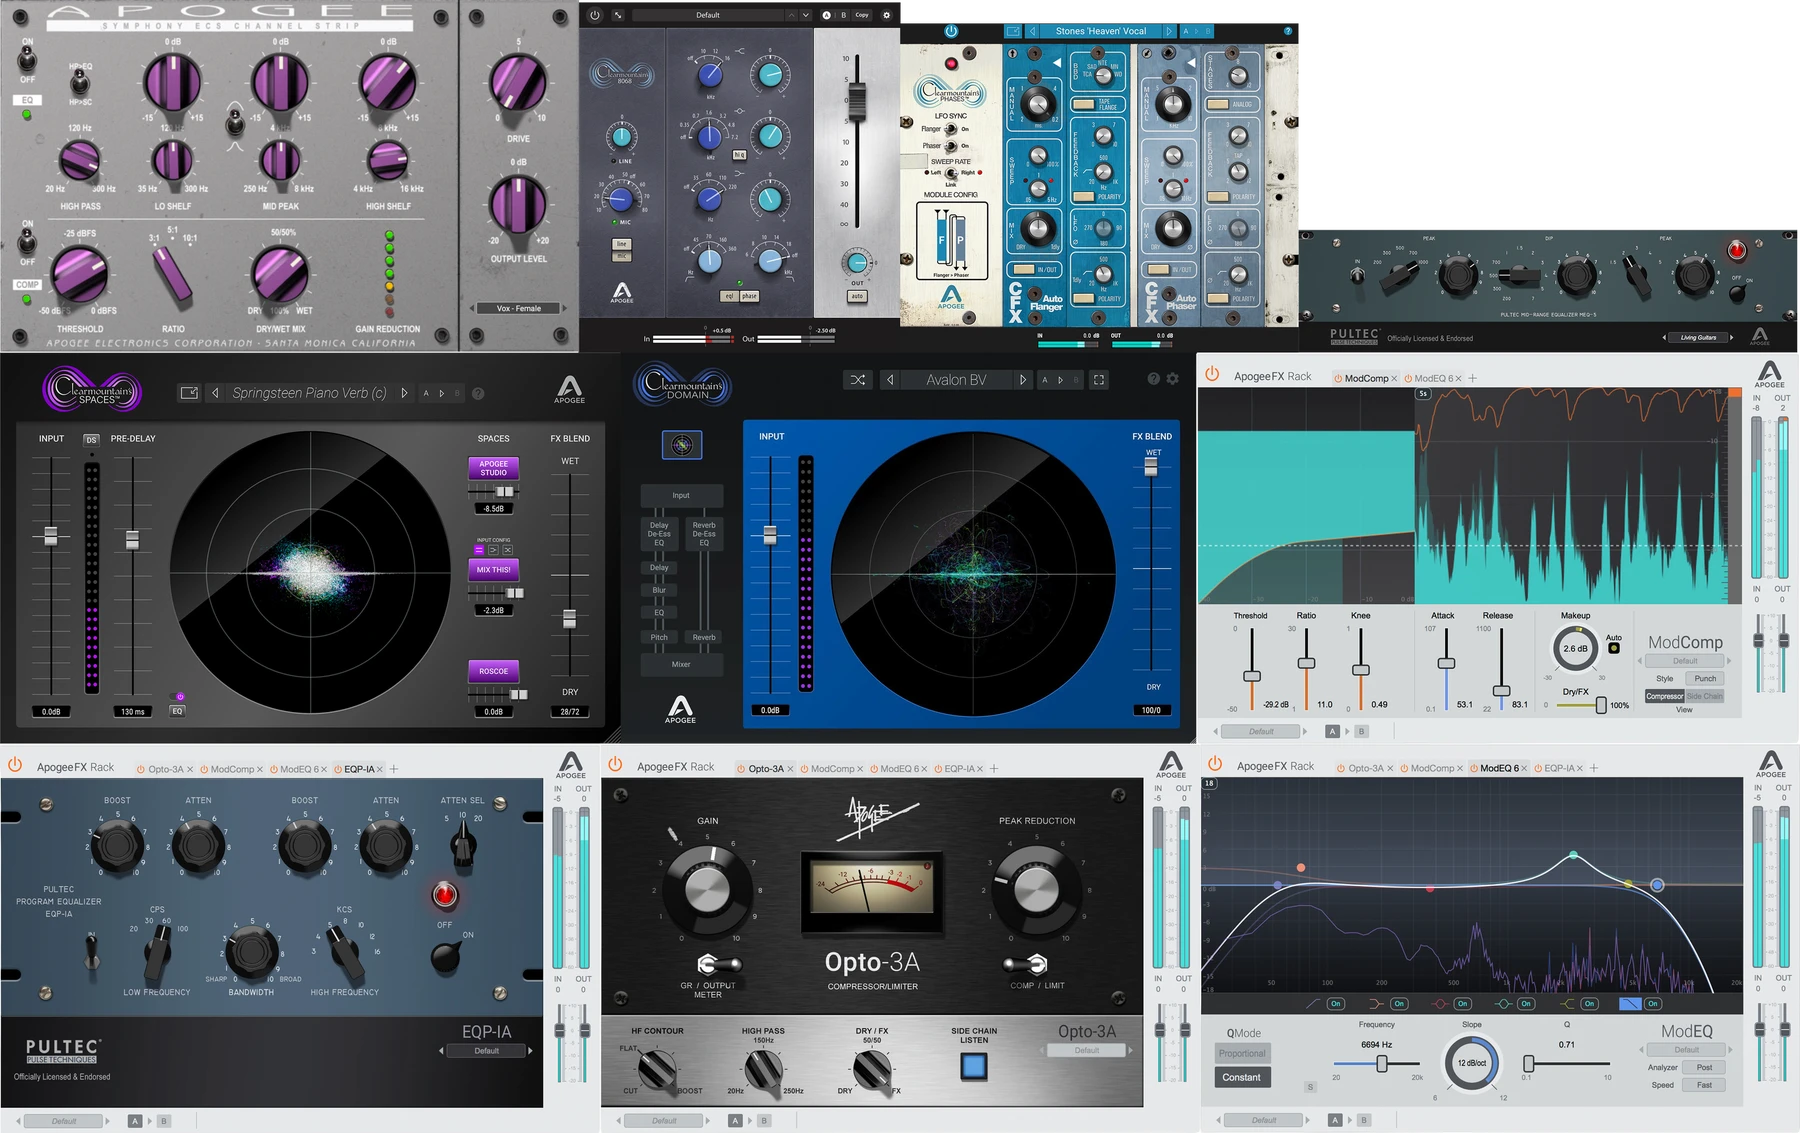Click the plus icon after ModEQ 6 tab in ModComp rack

coord(1473,378)
